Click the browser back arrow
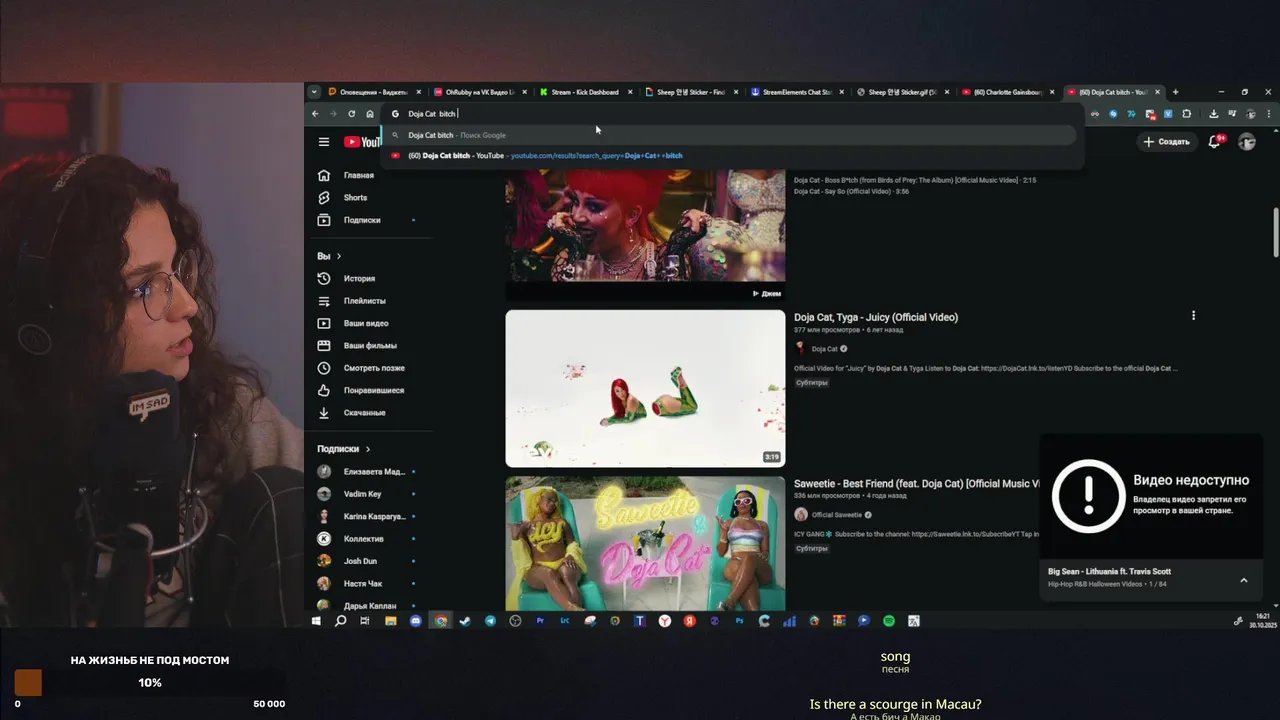The image size is (1280, 720). click(x=315, y=114)
